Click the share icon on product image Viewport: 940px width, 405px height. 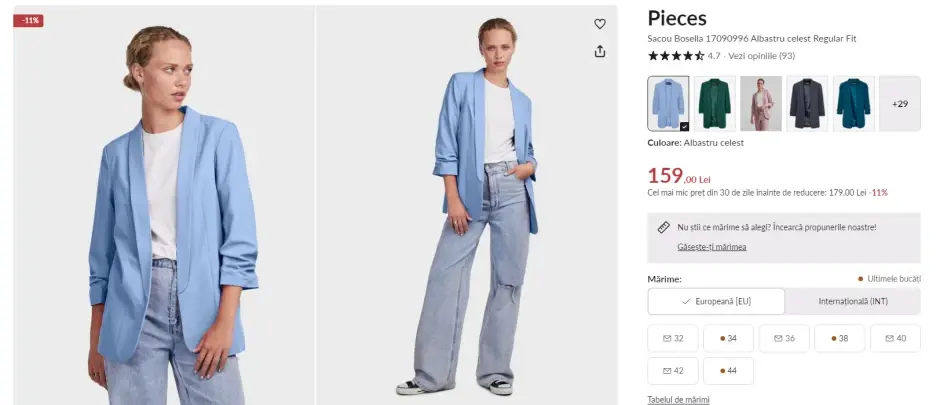pyautogui.click(x=599, y=52)
